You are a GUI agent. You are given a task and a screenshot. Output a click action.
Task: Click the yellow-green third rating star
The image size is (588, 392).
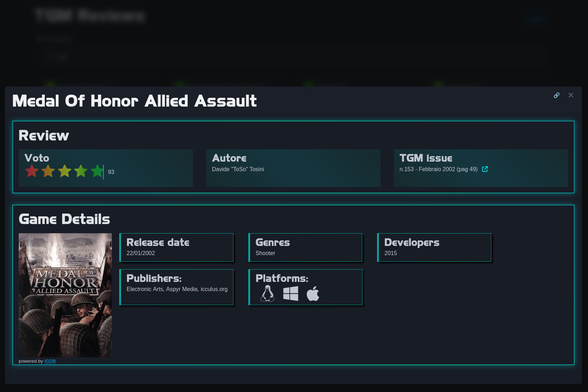64,171
